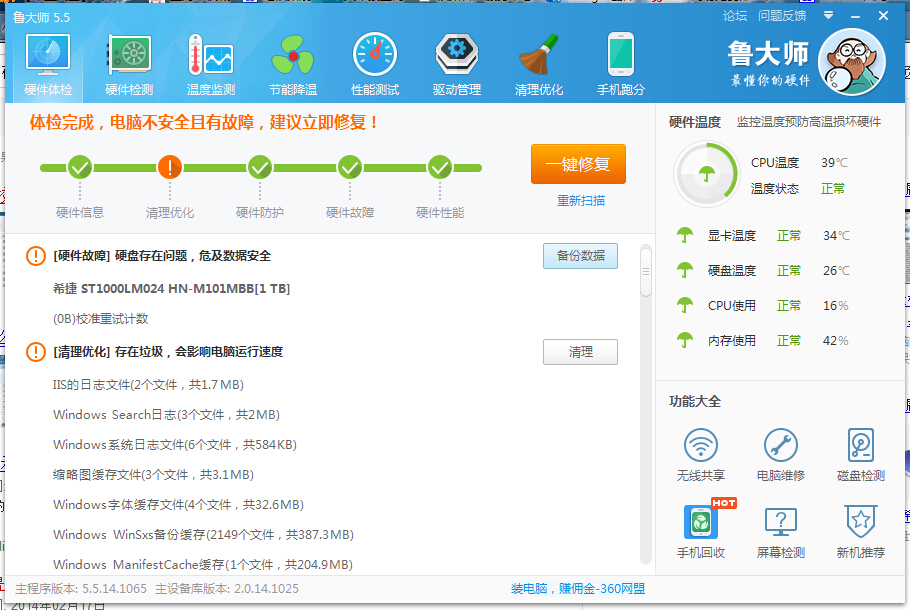Select the (0B)校准重试计数 entry
910x610 pixels.
pyautogui.click(x=100, y=319)
